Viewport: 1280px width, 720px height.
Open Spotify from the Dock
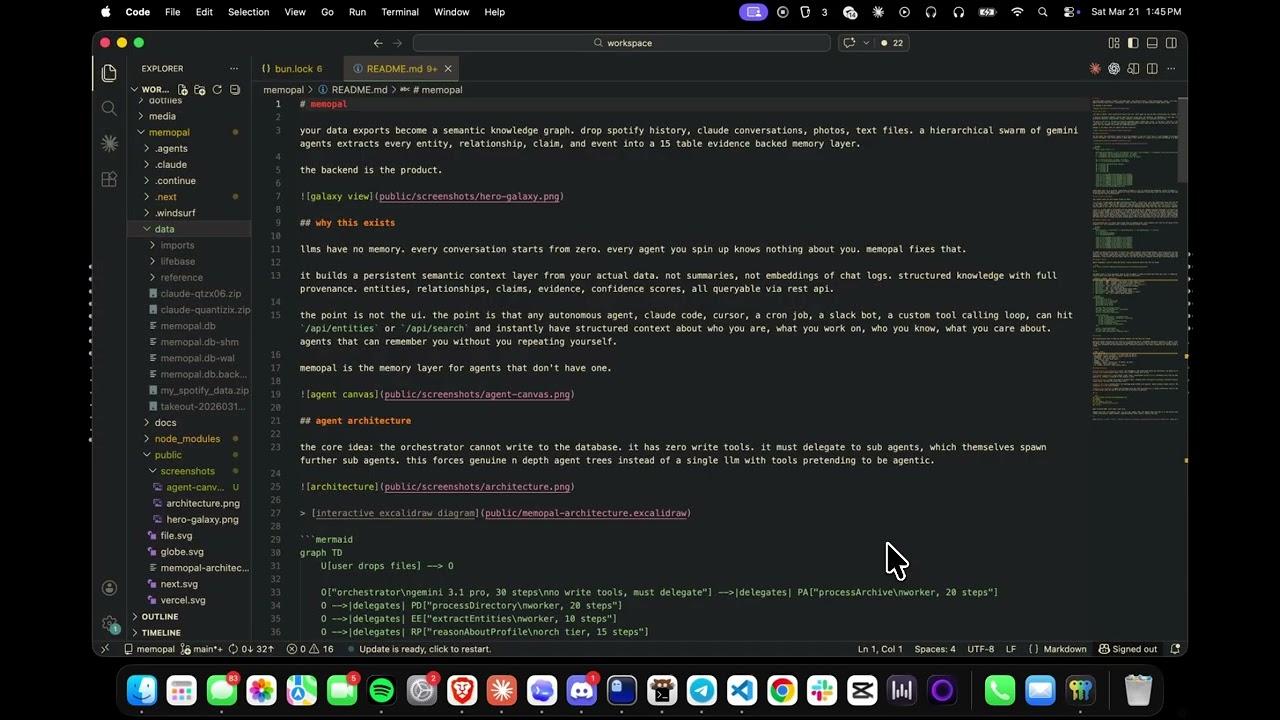(382, 690)
